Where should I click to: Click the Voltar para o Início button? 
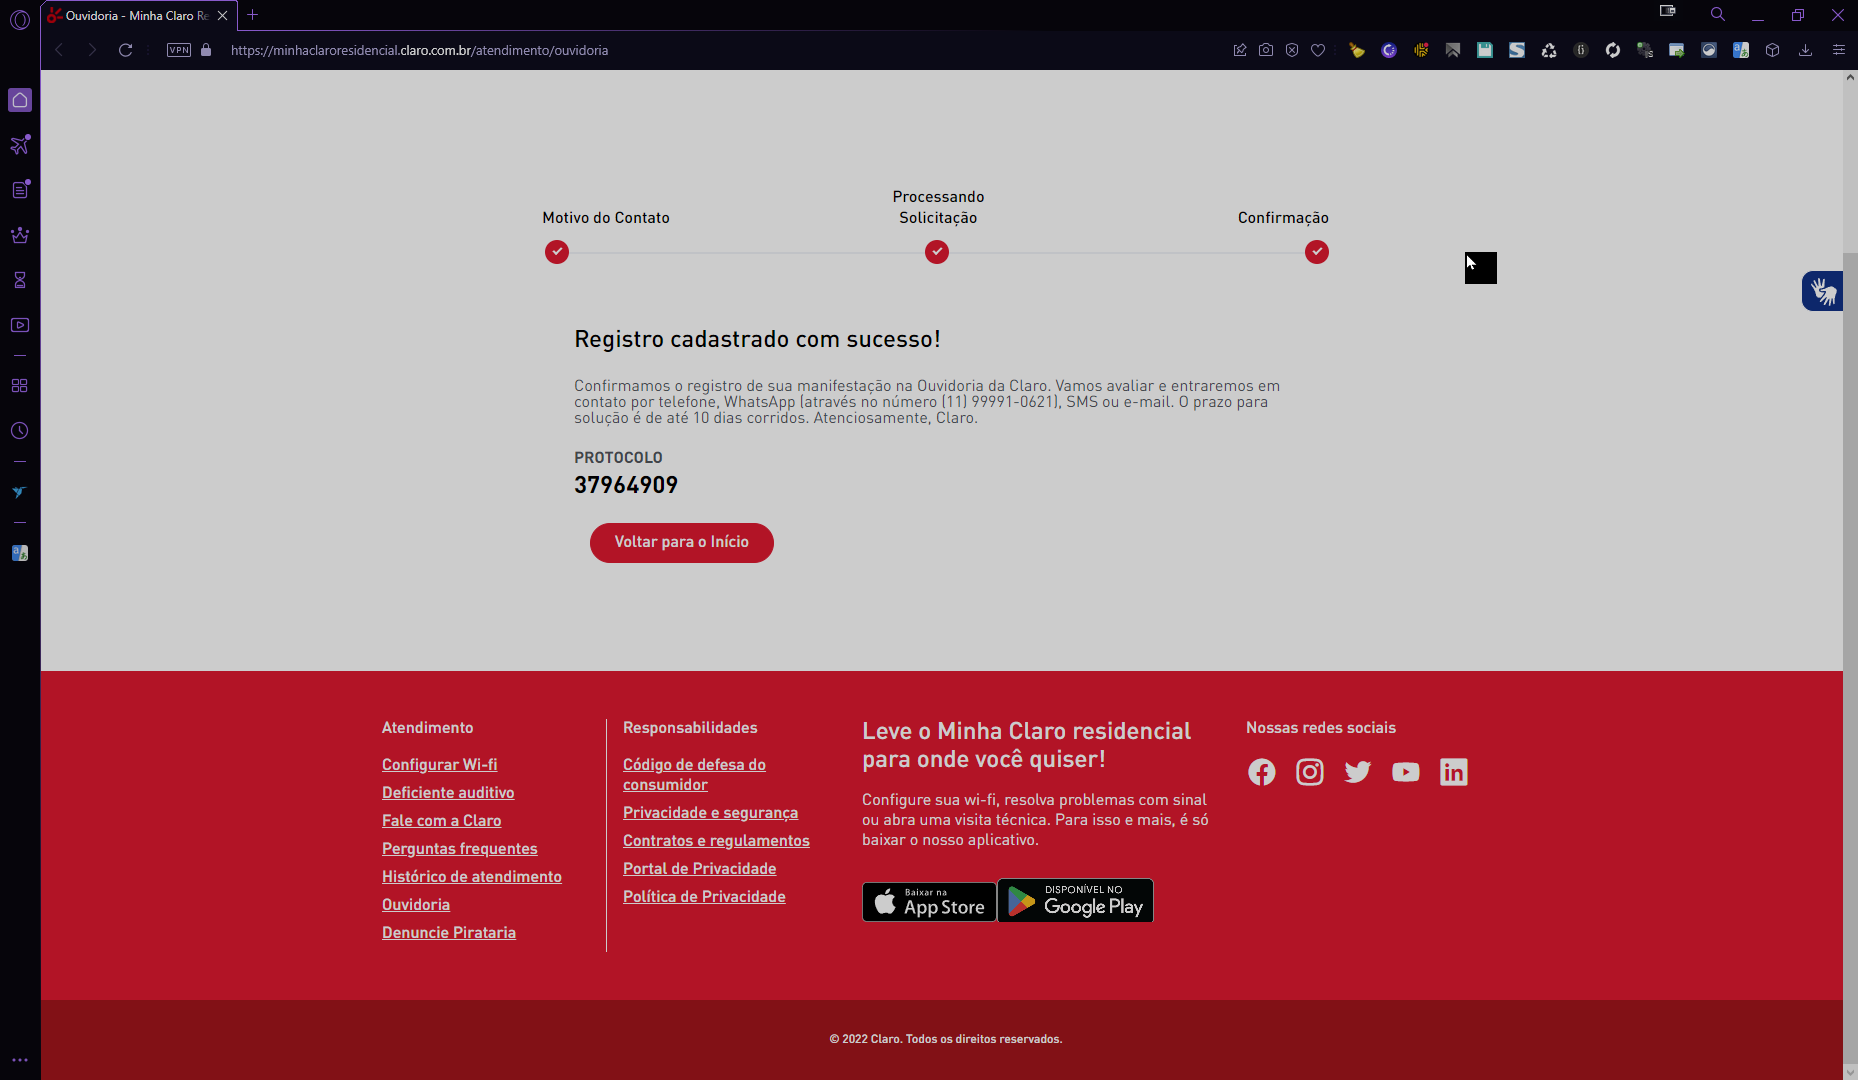point(682,542)
